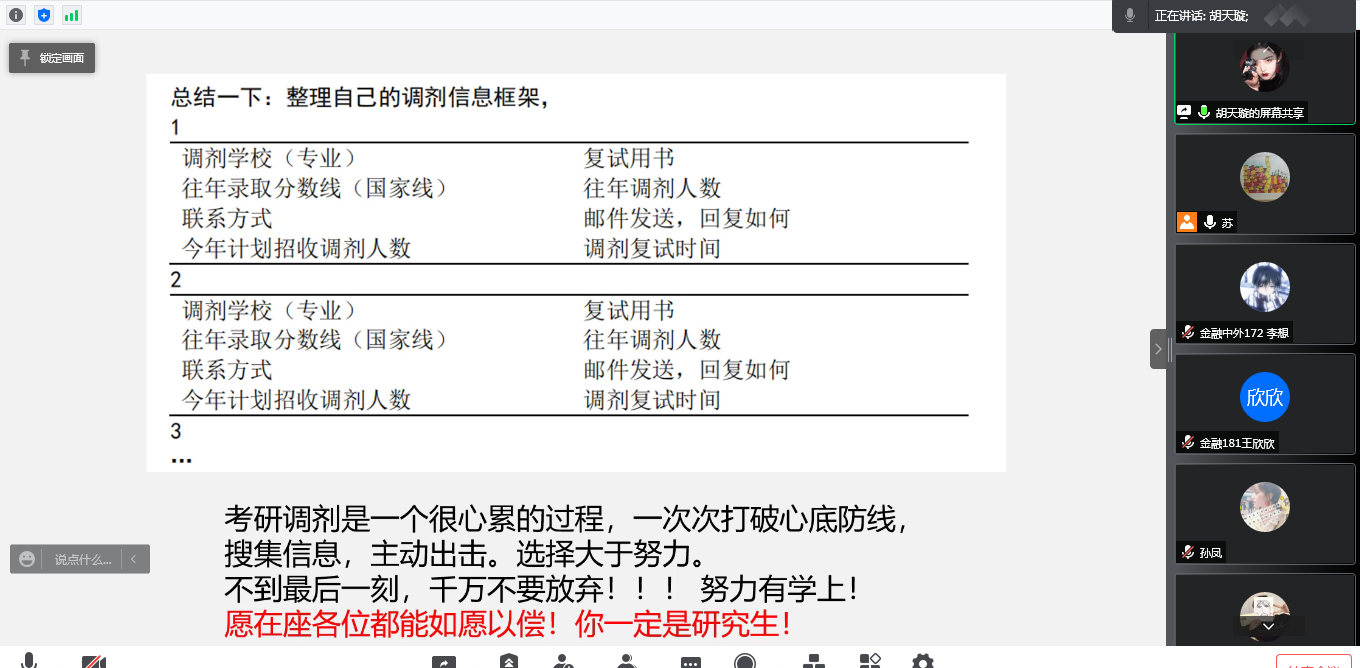This screenshot has width=1360, height=668.
Task: Toggle the camera video at bottom left
Action: (94, 662)
